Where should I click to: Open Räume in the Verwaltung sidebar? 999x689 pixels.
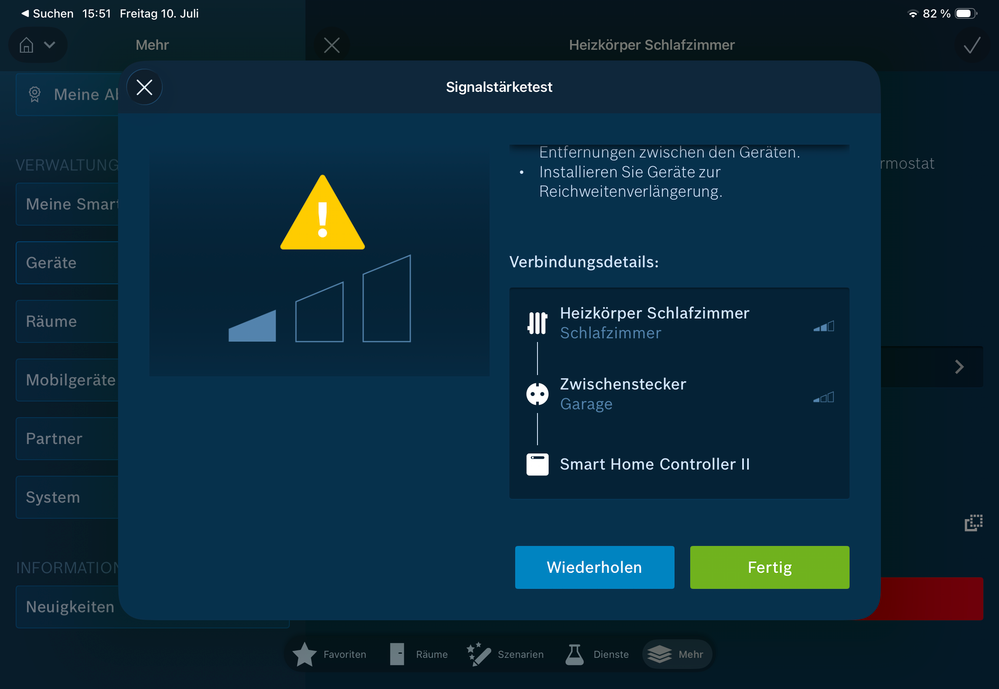[x=67, y=321]
